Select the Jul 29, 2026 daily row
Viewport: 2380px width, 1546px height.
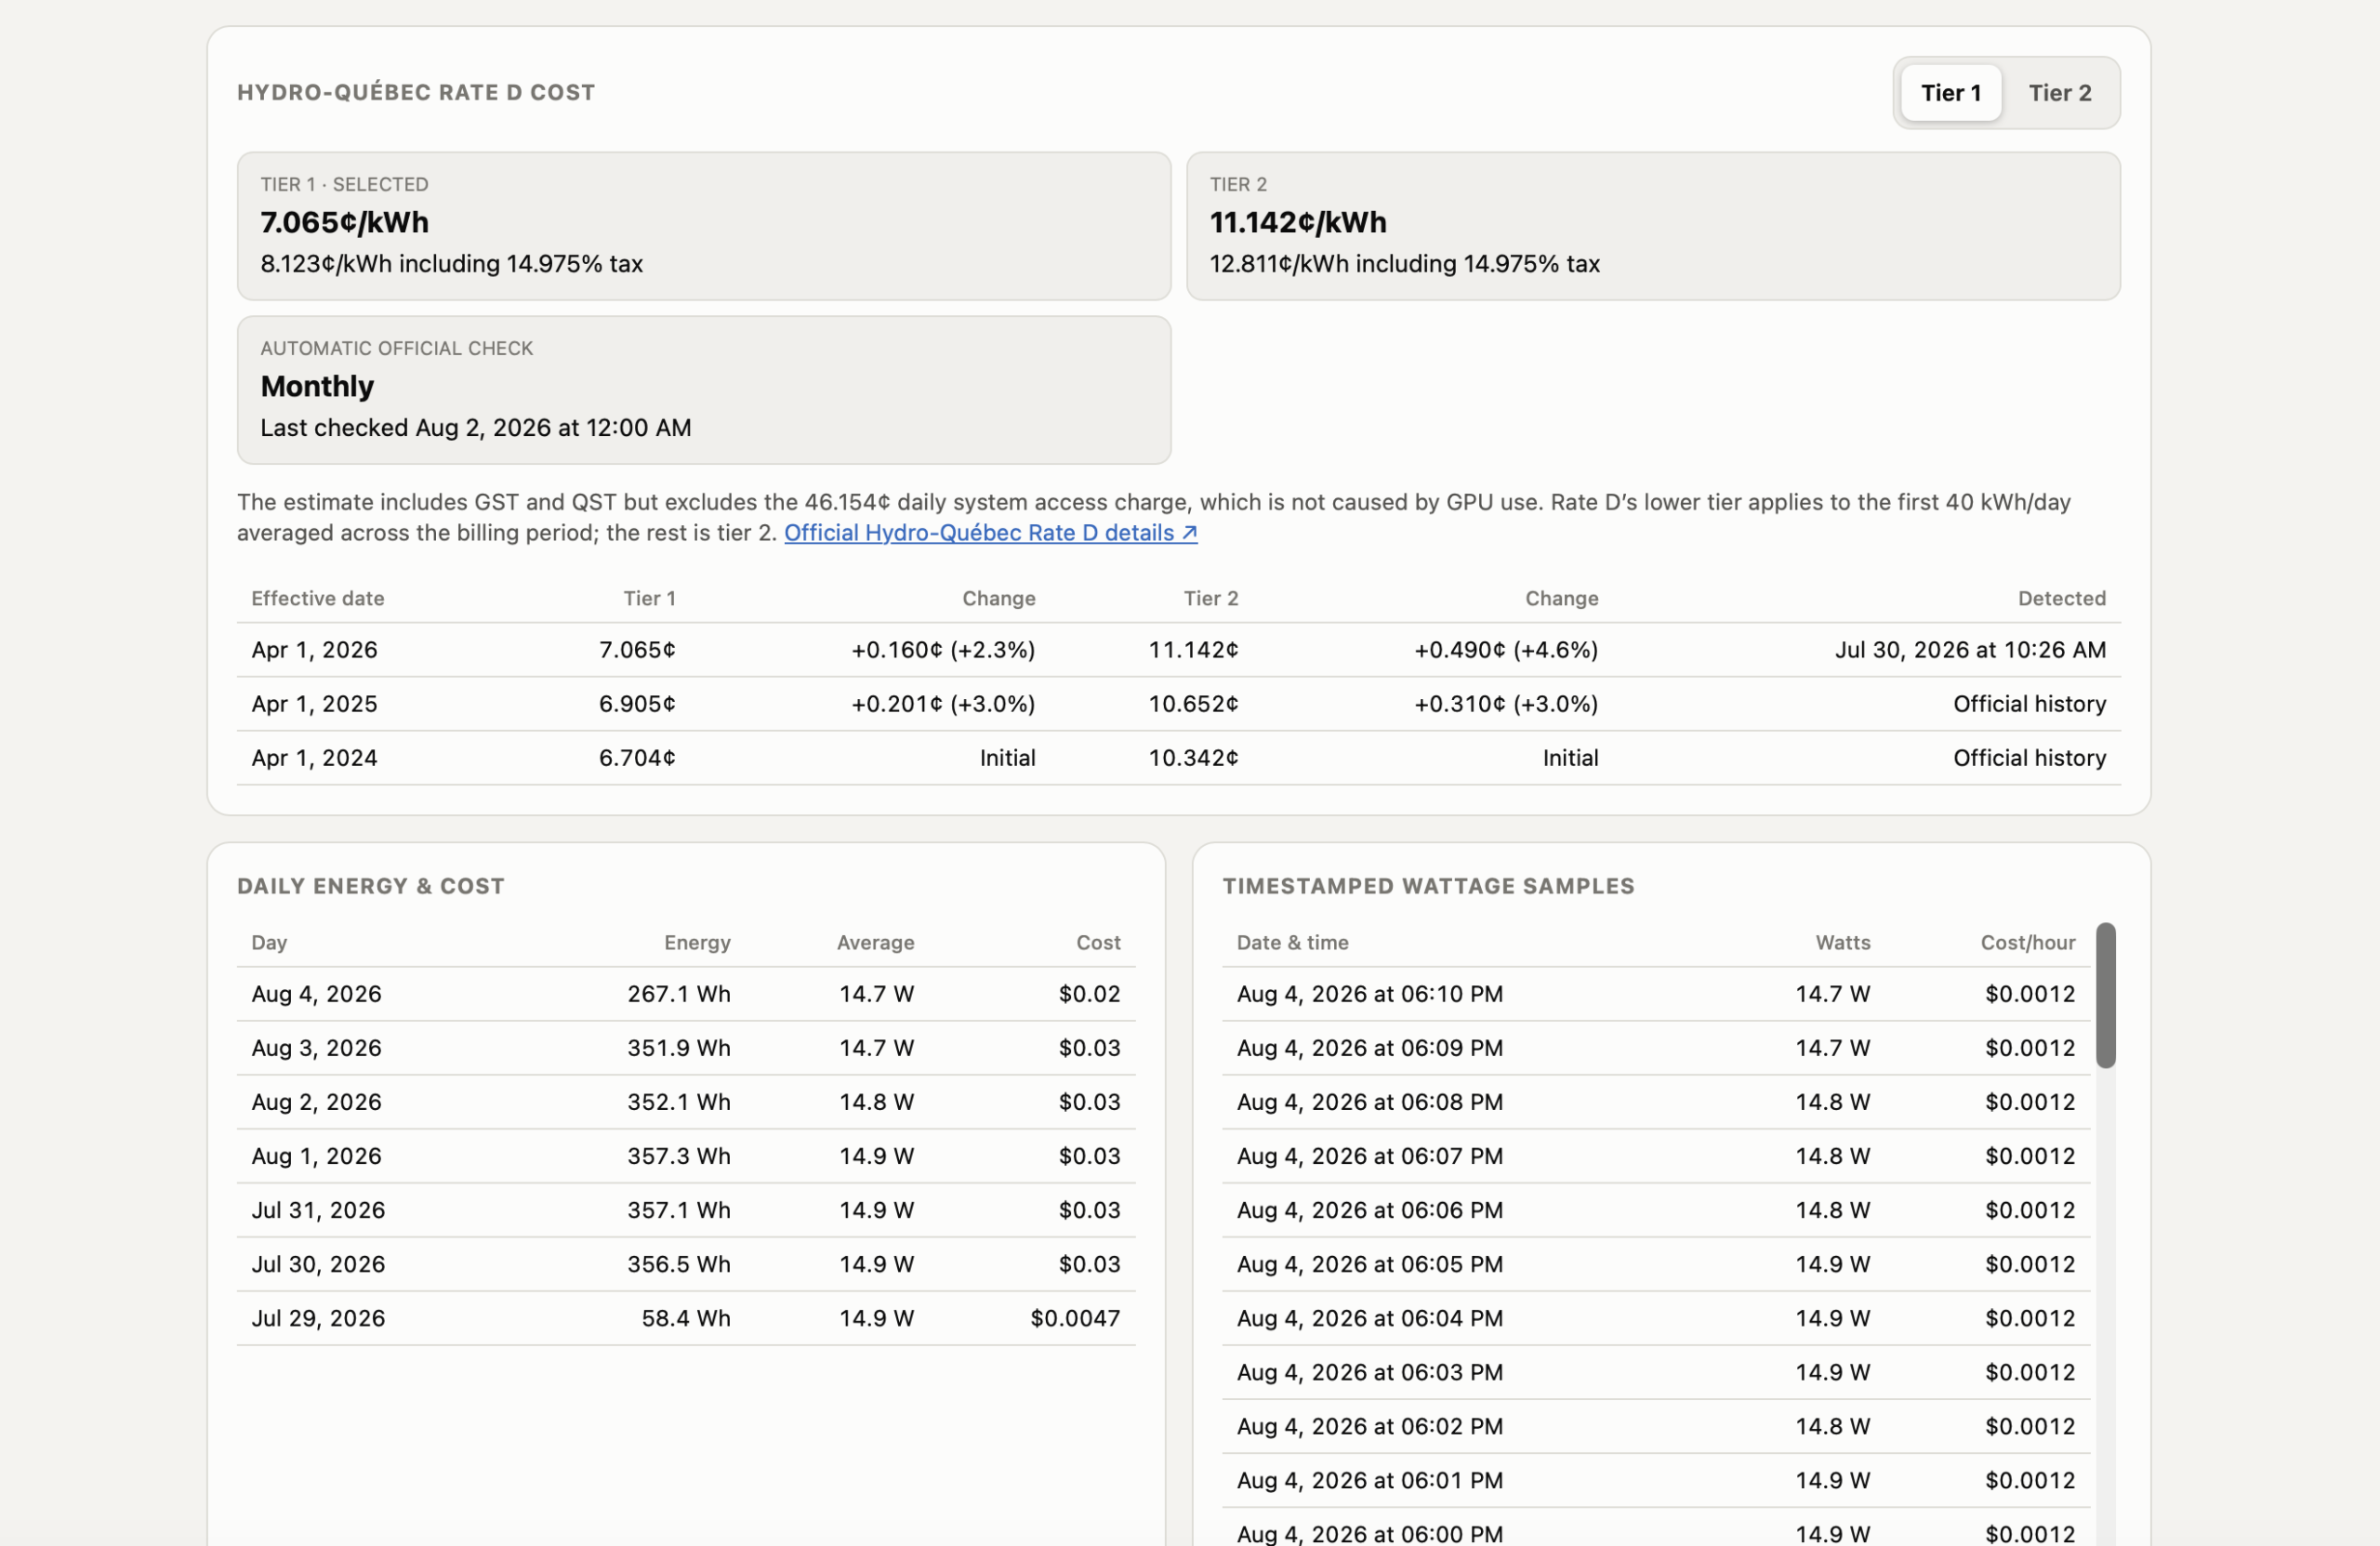(686, 1318)
